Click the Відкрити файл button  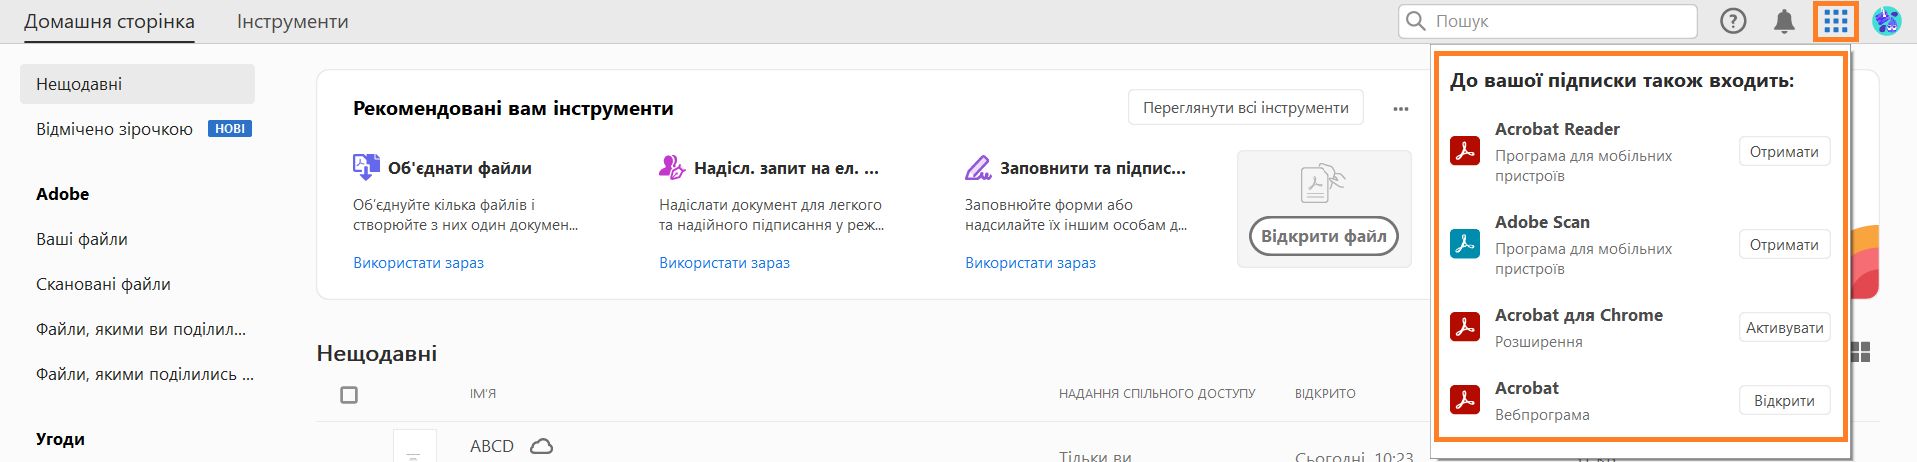coord(1323,236)
